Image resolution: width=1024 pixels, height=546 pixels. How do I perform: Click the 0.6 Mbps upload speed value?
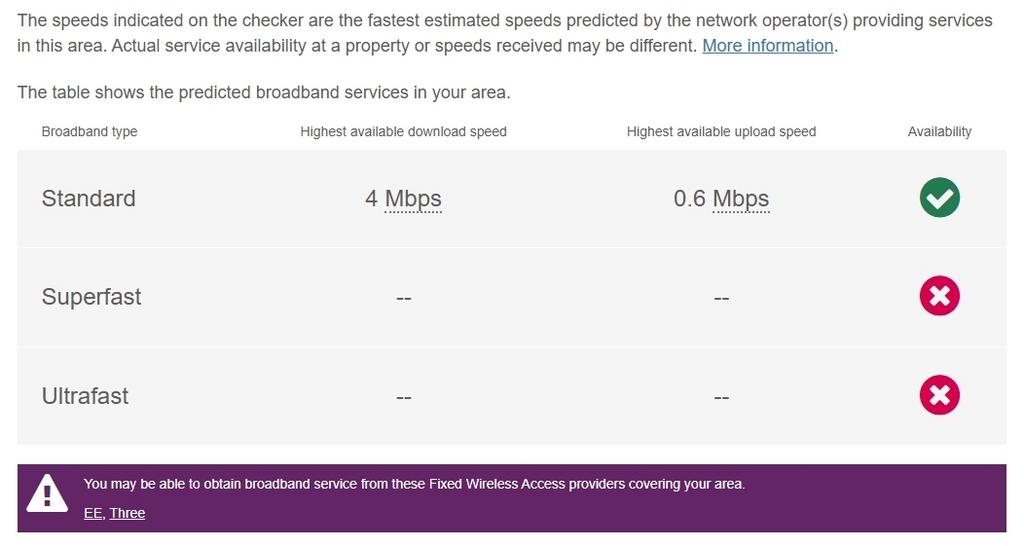(722, 199)
